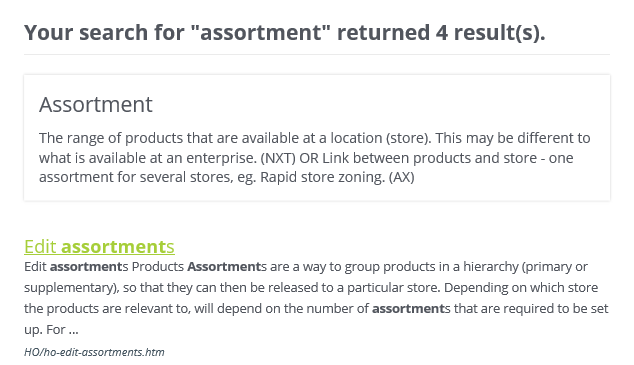Click 'supplementary)' word in the snippet
Image resolution: width=634 pixels, height=365 pixels.
(x=72, y=288)
